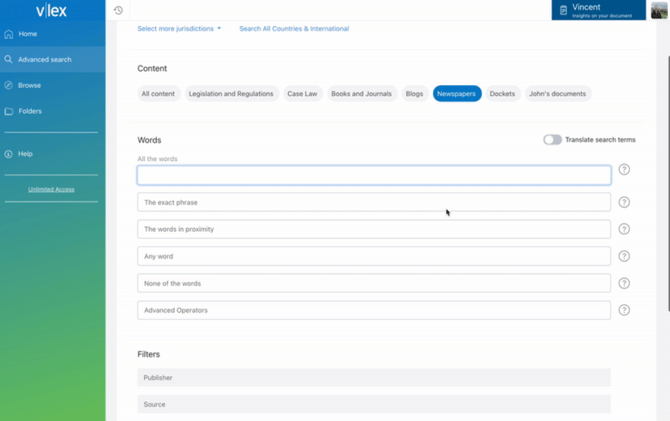Show help for All the words field
Image resolution: width=670 pixels, height=421 pixels.
point(624,170)
